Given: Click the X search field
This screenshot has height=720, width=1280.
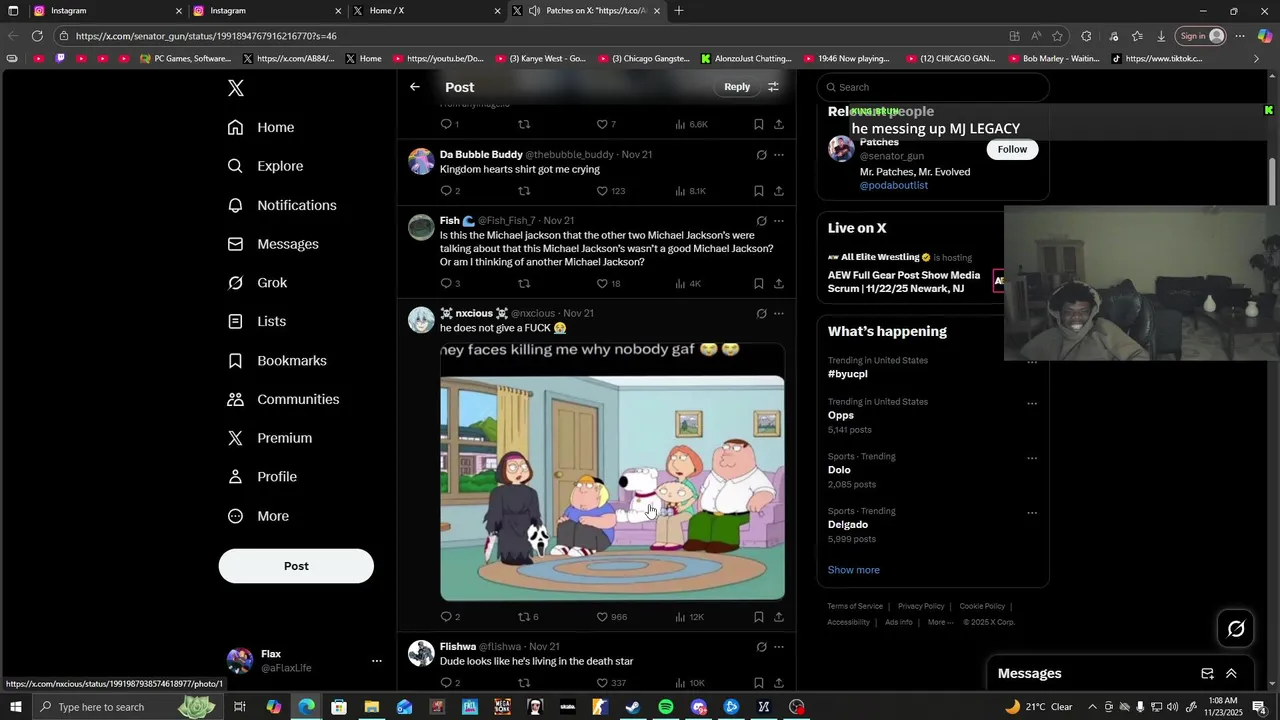Looking at the screenshot, I should coord(933,87).
